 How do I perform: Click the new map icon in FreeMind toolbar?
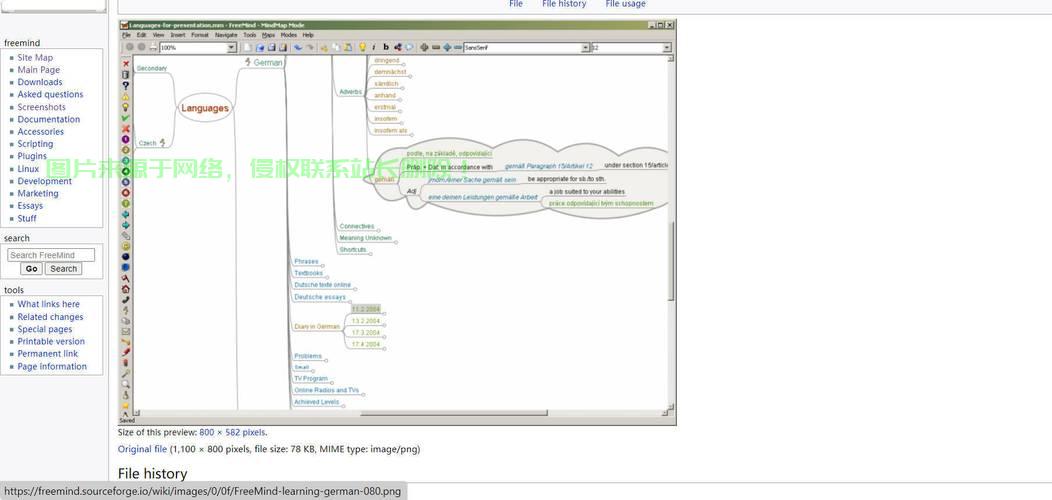(248, 48)
